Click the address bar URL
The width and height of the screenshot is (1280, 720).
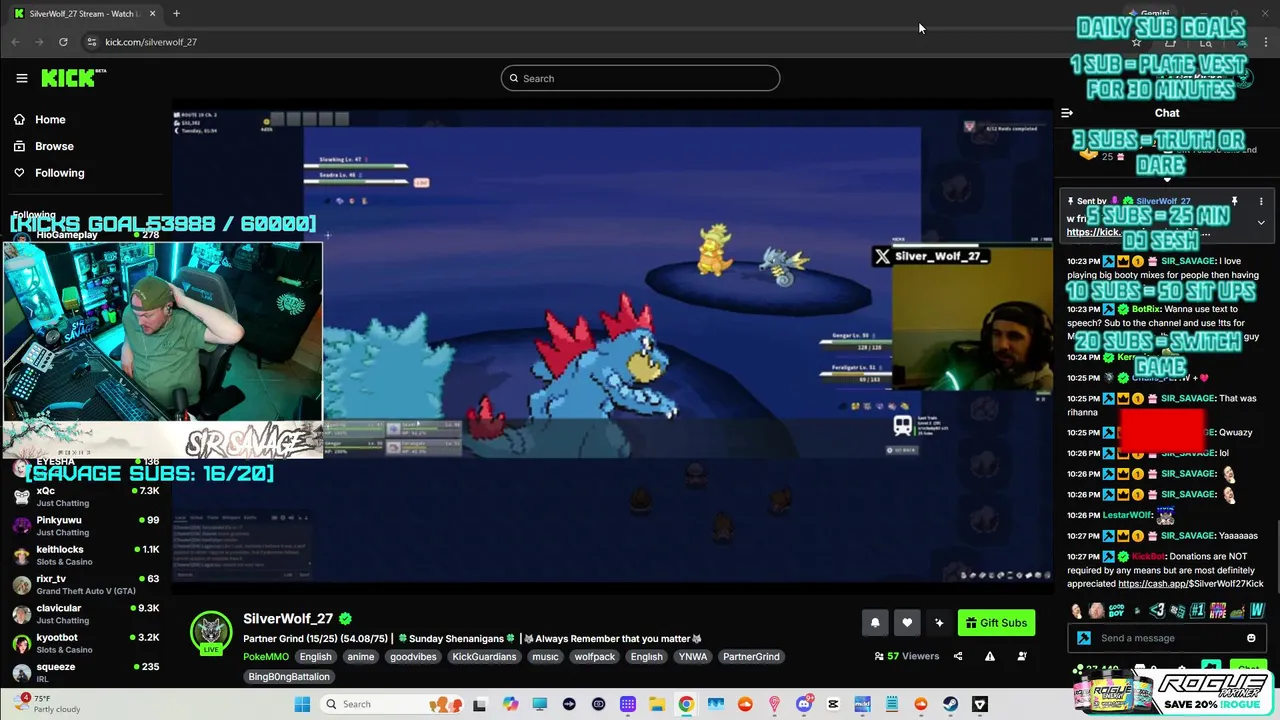point(151,42)
